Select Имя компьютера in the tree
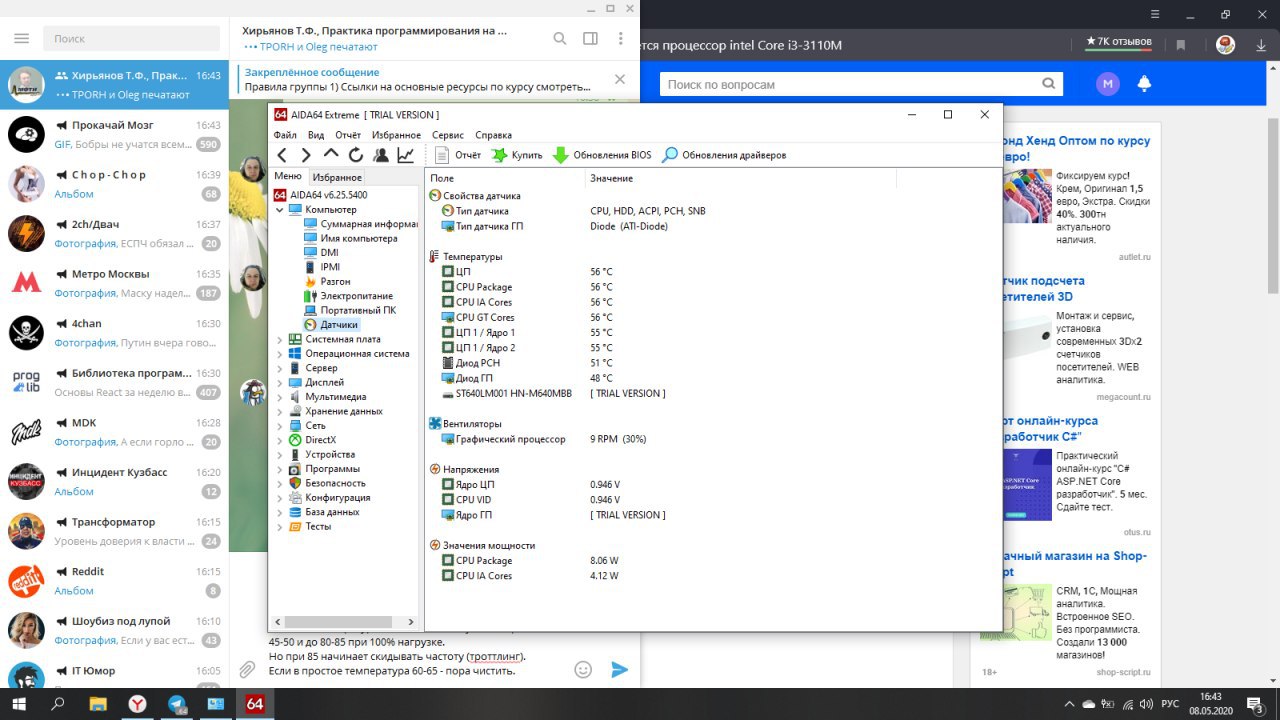 point(351,238)
